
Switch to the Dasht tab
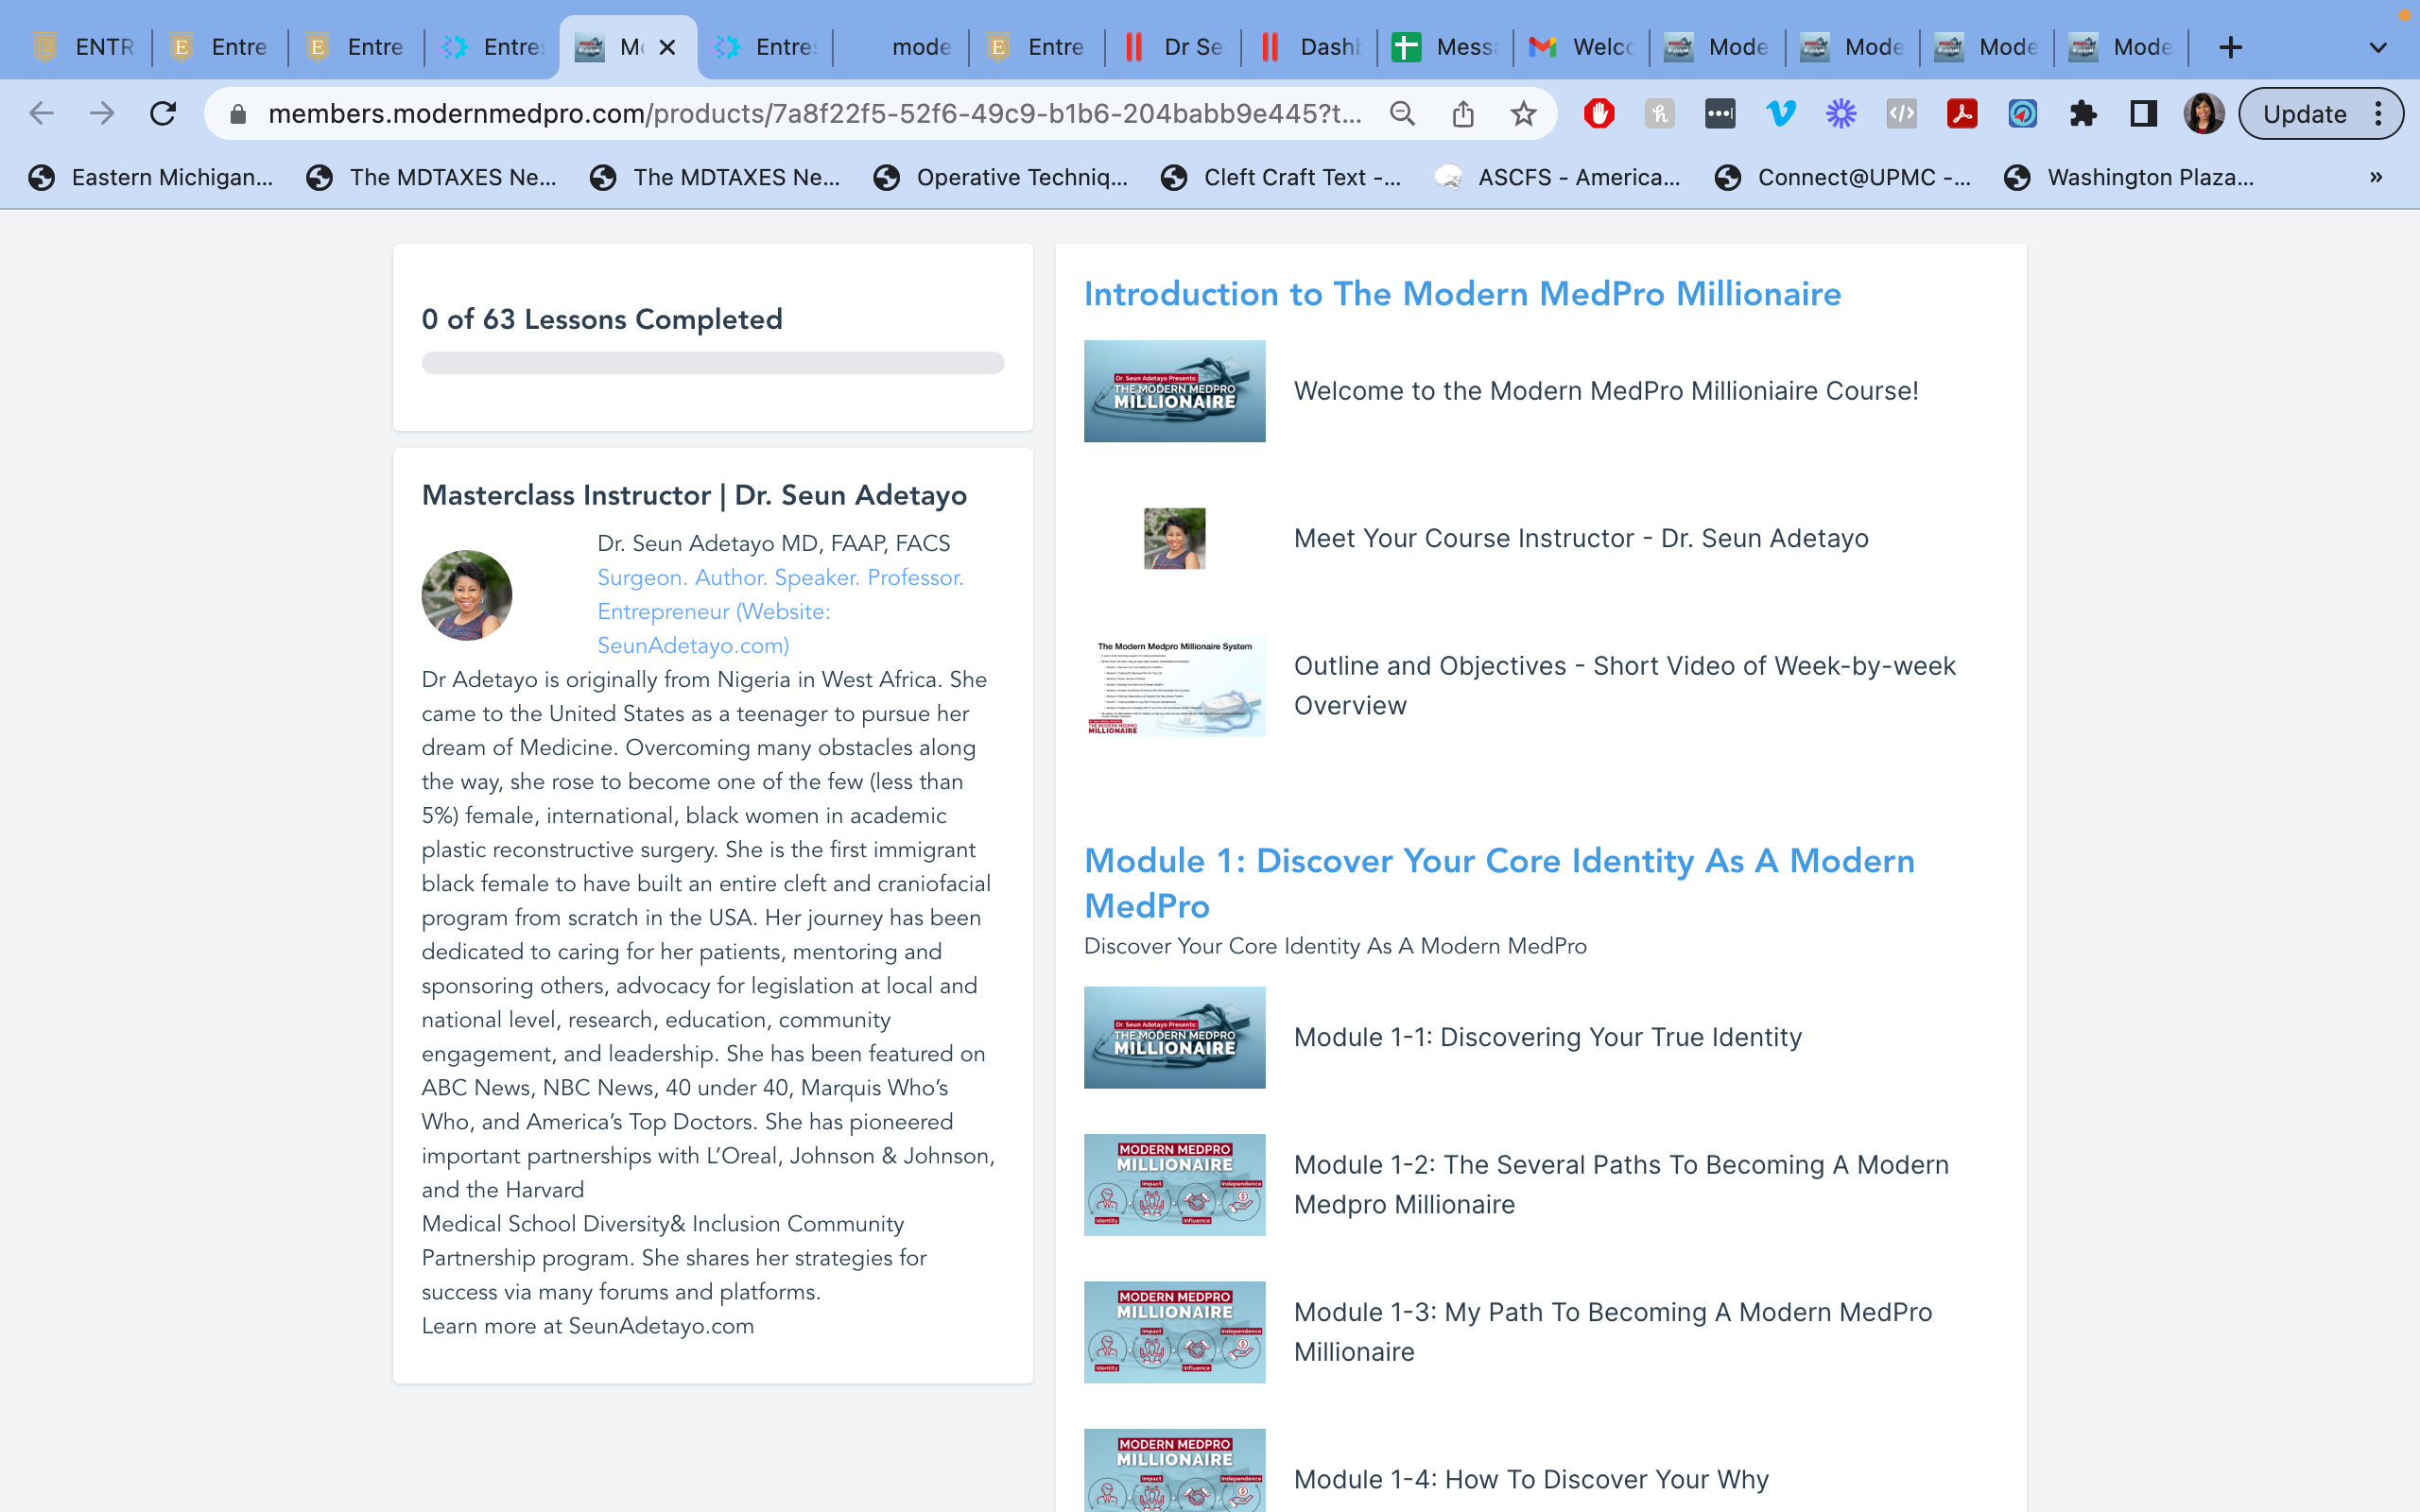pyautogui.click(x=1310, y=47)
